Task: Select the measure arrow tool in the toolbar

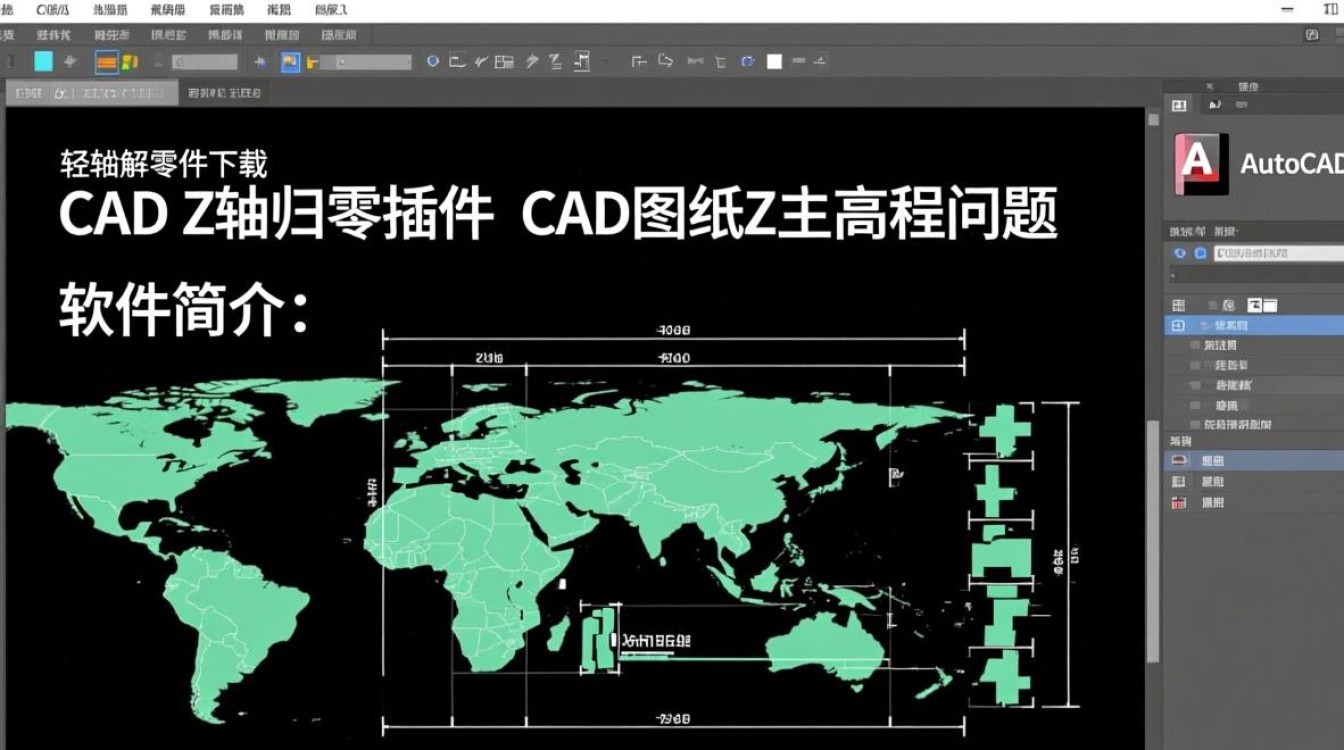Action: coord(532,62)
